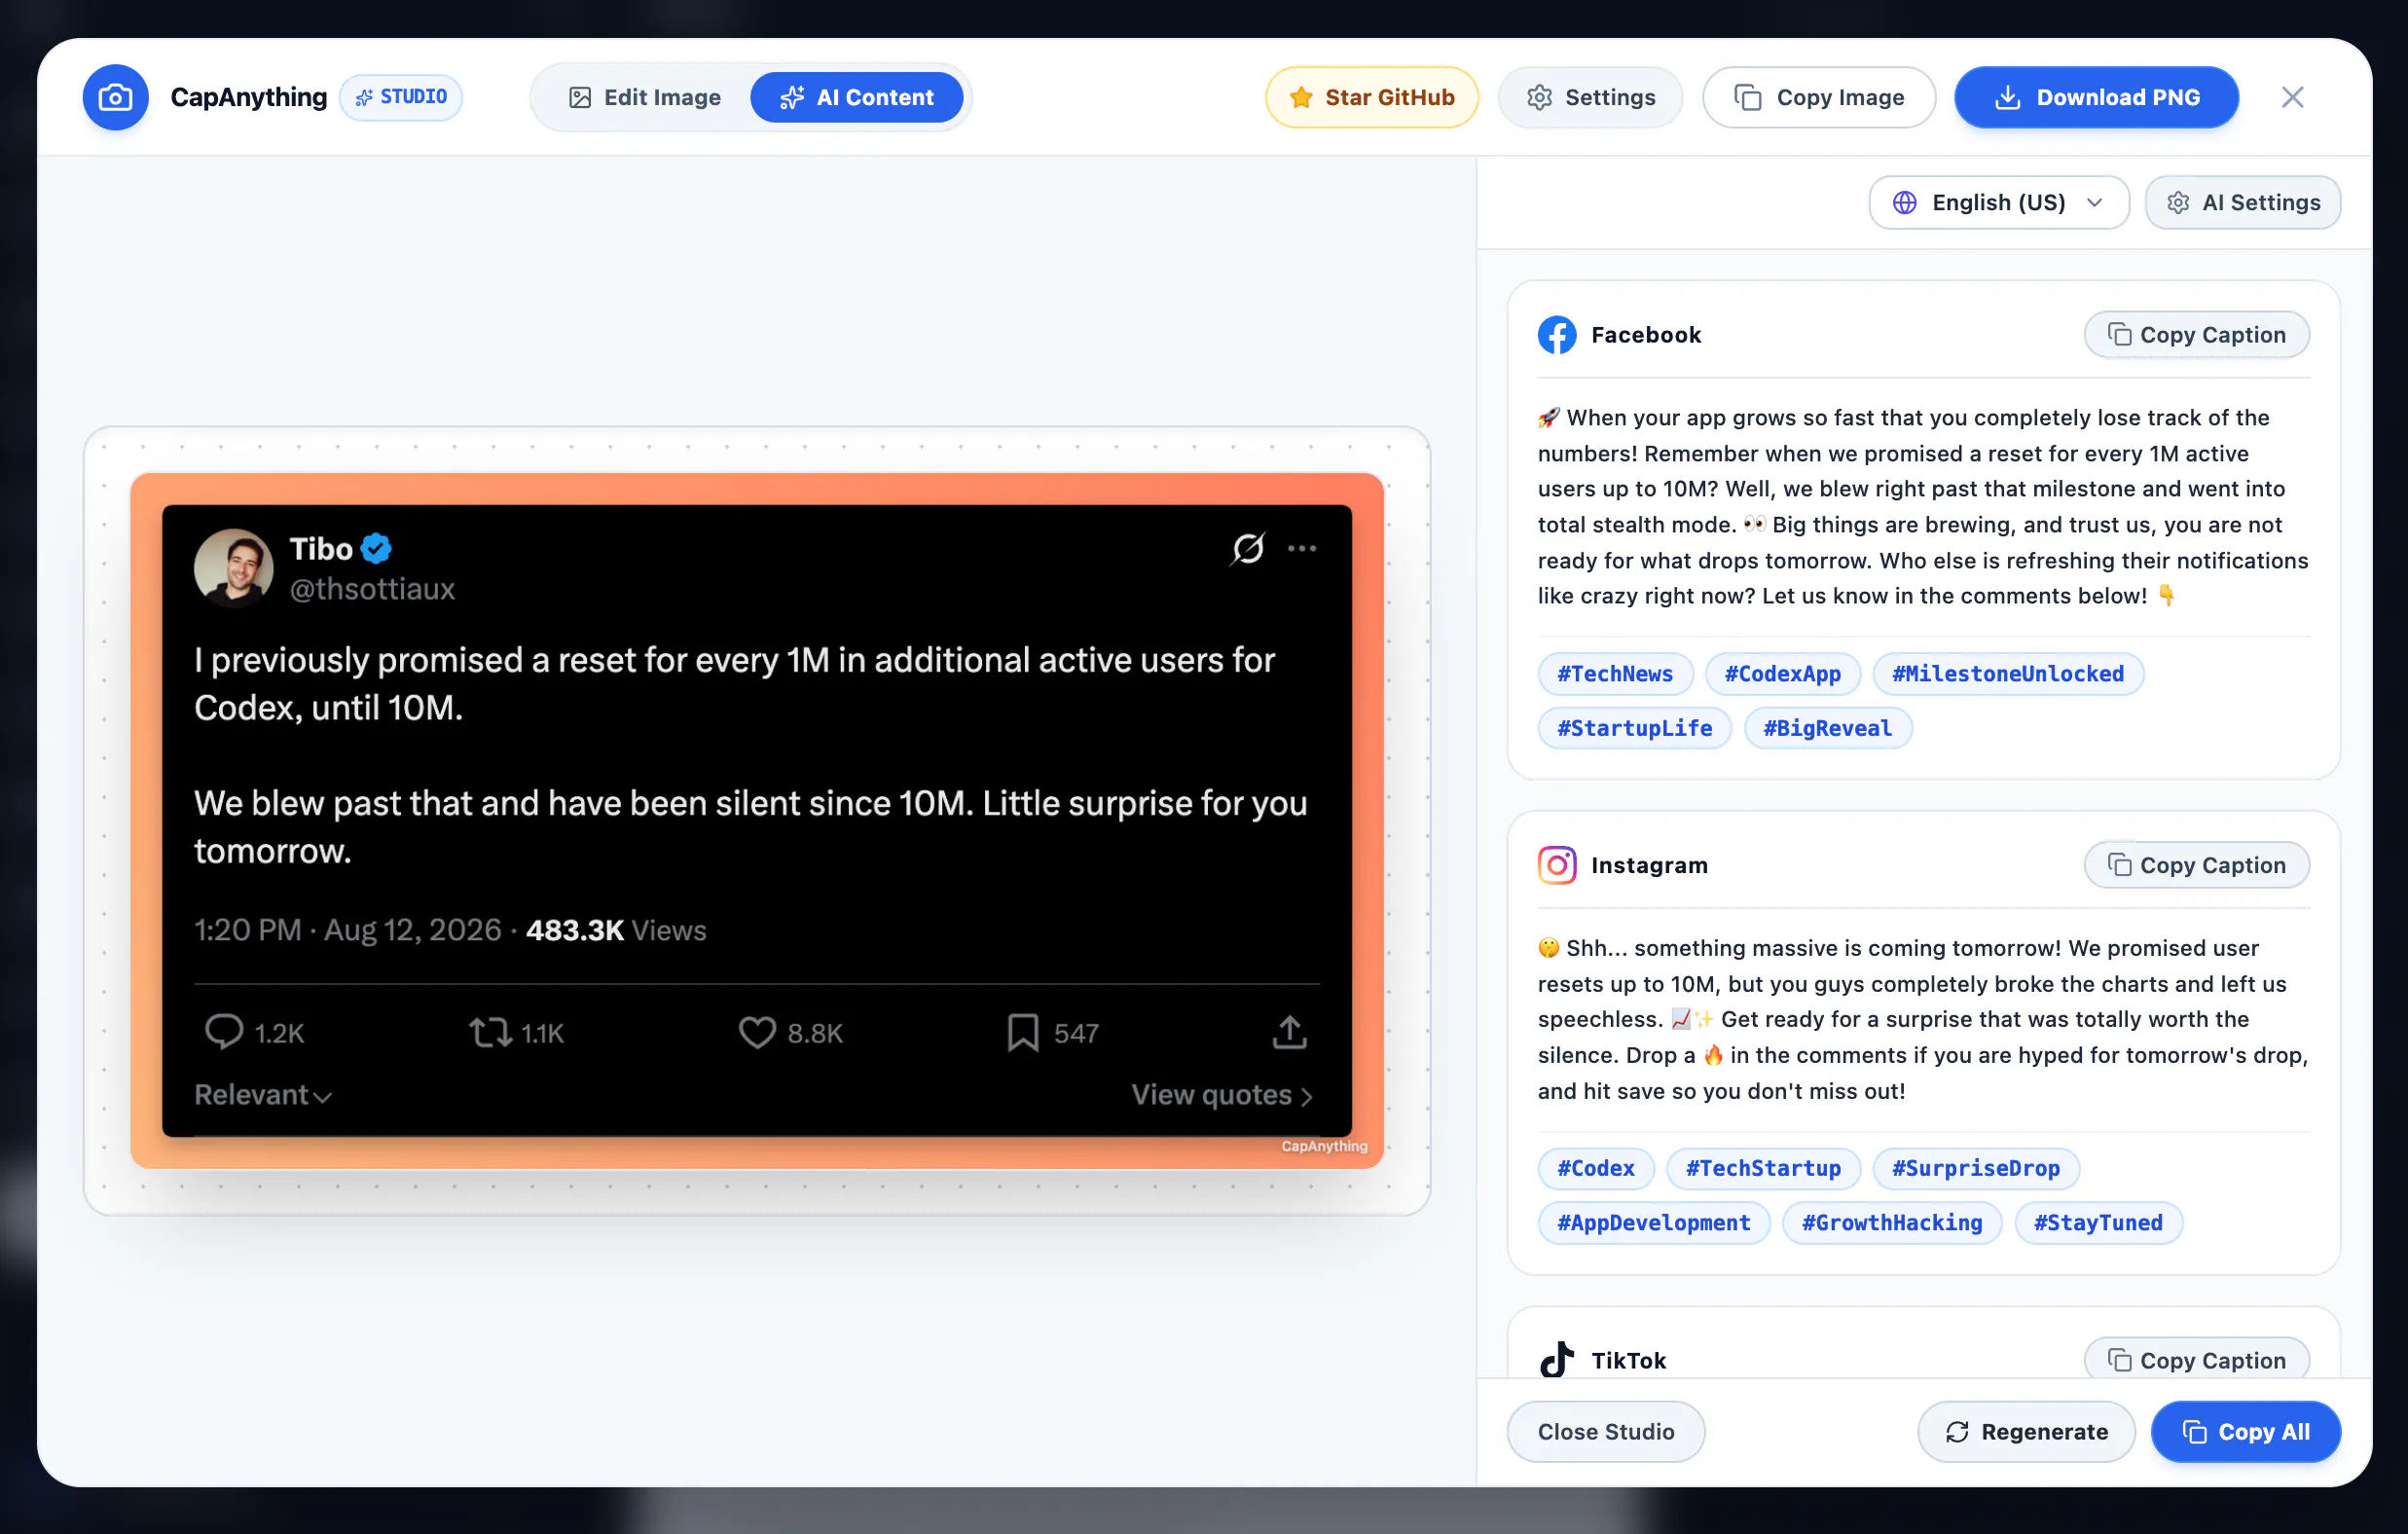Select the #StartupLife hashtag

coord(1634,728)
